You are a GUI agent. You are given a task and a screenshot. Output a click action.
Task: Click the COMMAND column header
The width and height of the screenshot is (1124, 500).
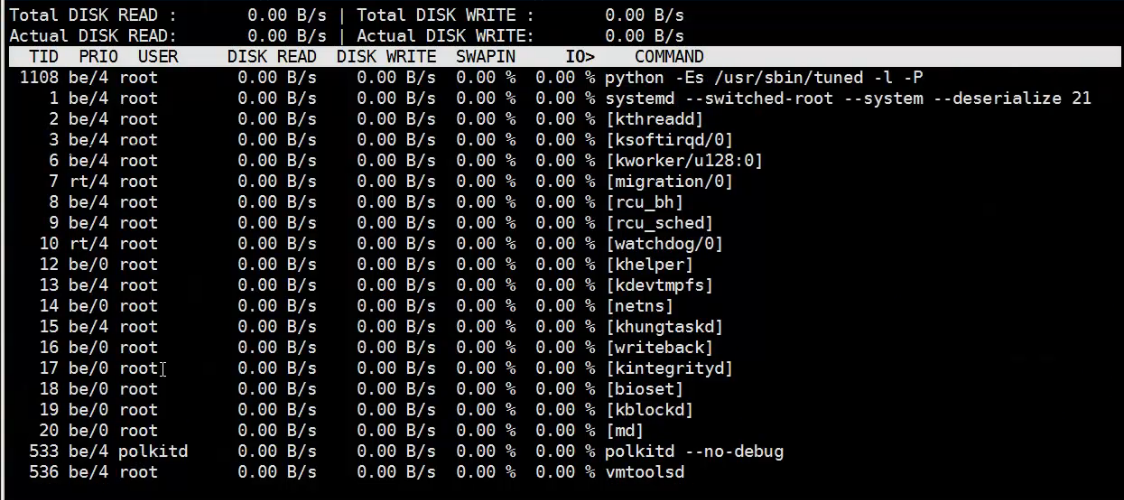point(669,57)
